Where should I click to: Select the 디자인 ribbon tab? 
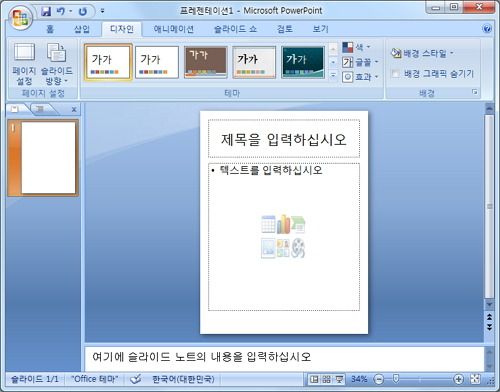pos(122,29)
